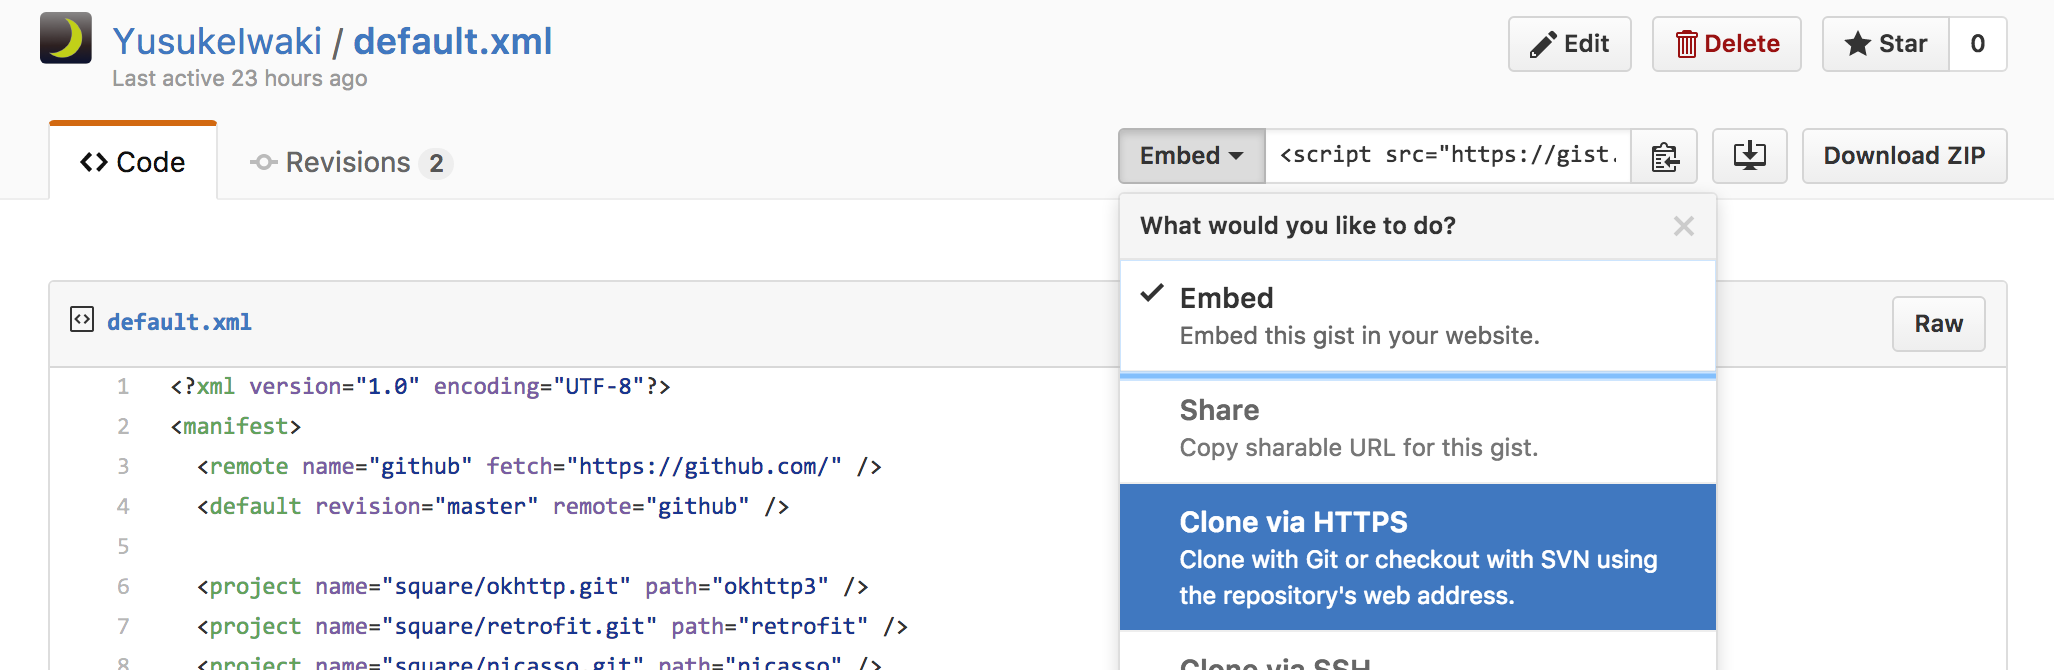
Task: Click the embed script URL field
Action: (1447, 156)
